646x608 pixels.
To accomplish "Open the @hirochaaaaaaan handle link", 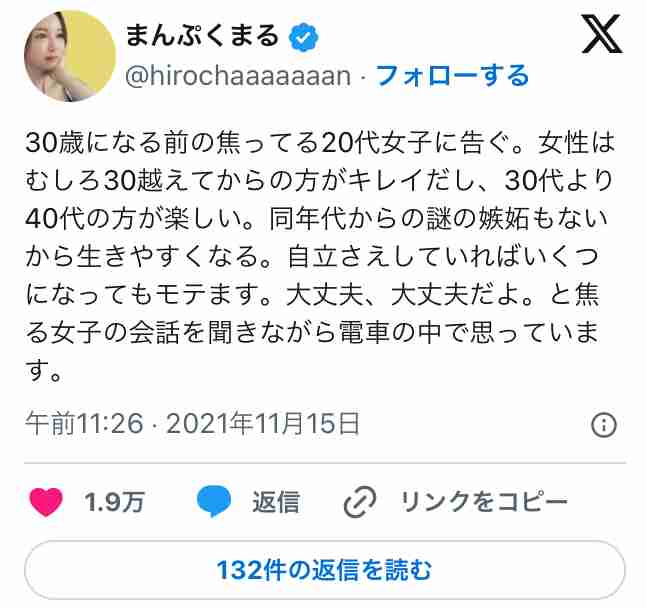I will tap(238, 76).
